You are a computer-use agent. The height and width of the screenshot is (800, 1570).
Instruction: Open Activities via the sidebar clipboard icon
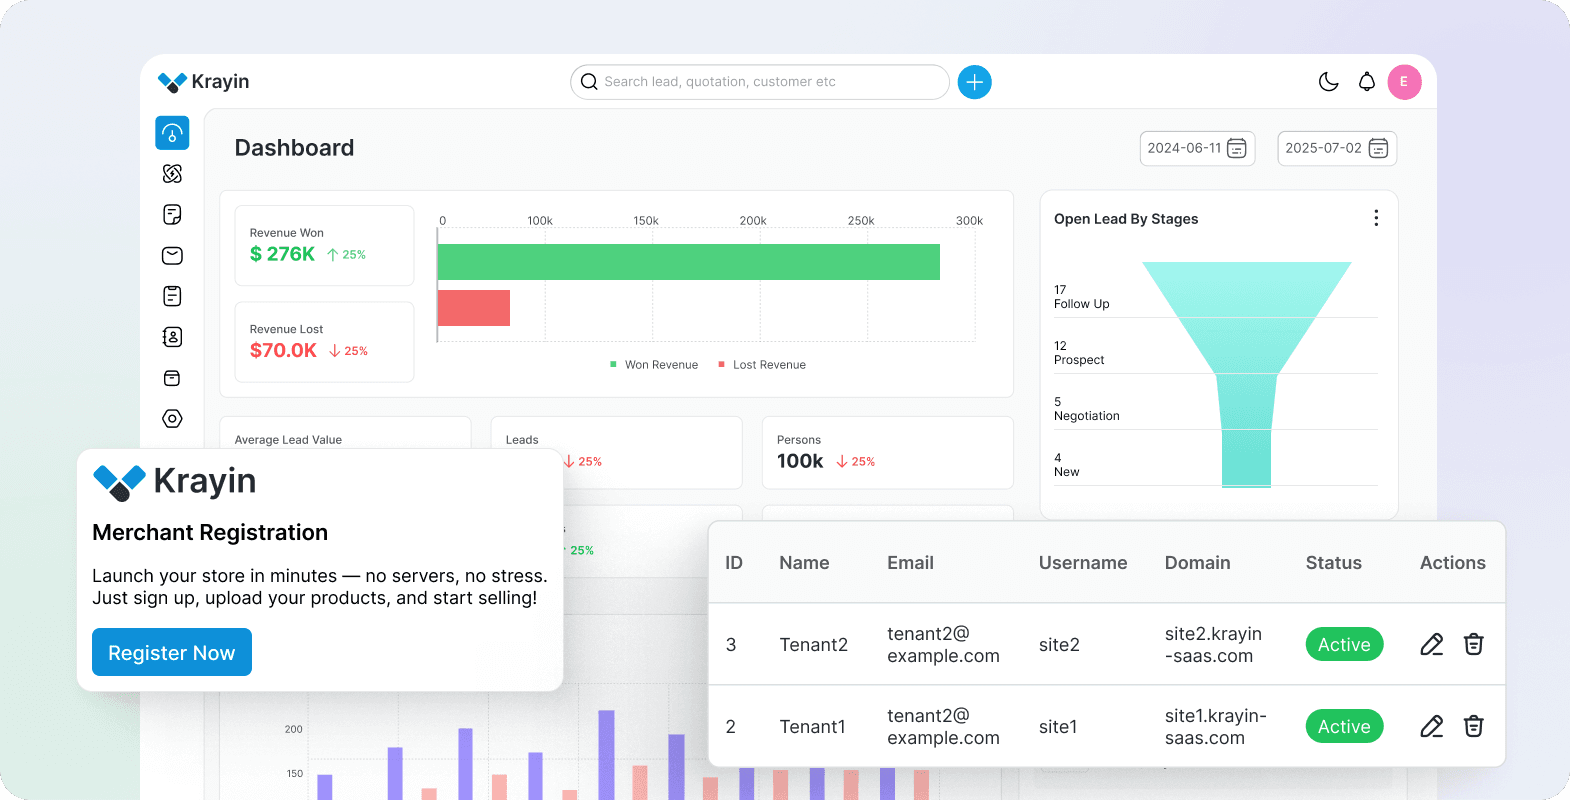click(x=172, y=296)
